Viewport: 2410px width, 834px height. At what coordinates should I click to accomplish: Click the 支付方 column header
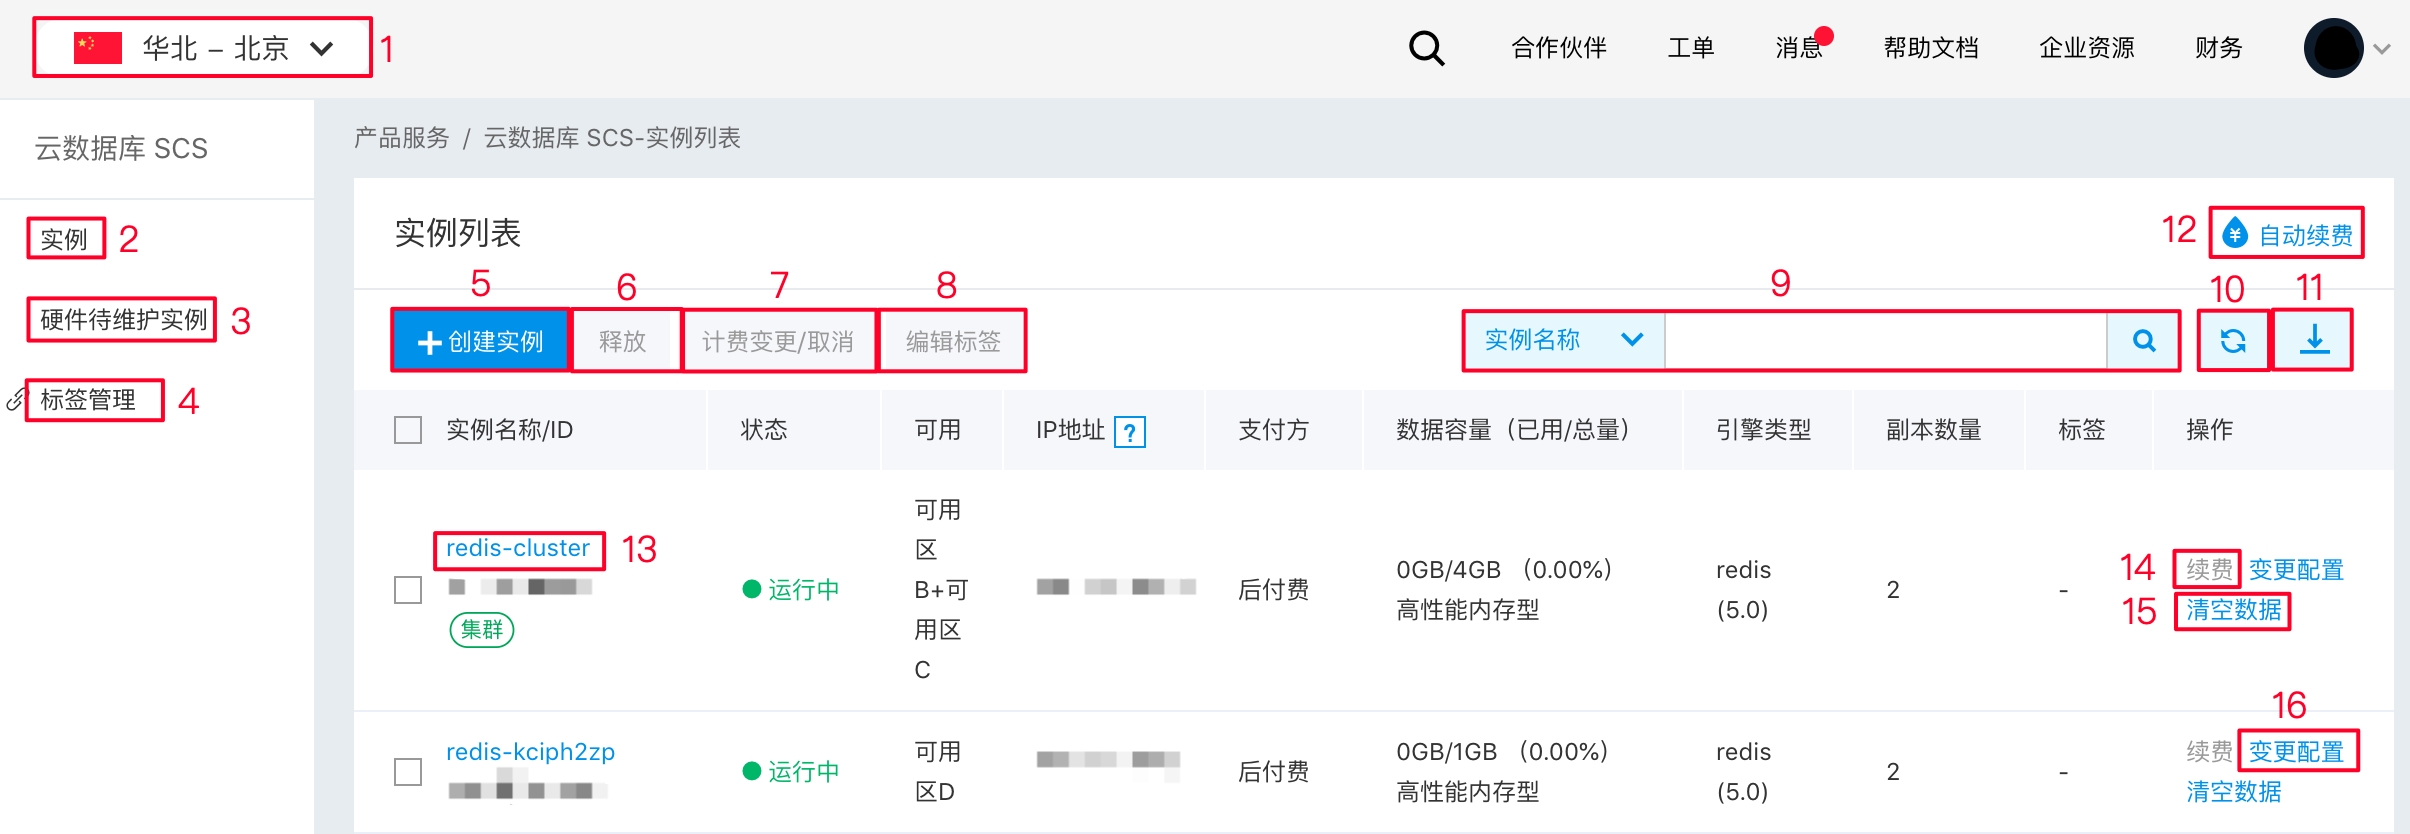pyautogui.click(x=1274, y=430)
